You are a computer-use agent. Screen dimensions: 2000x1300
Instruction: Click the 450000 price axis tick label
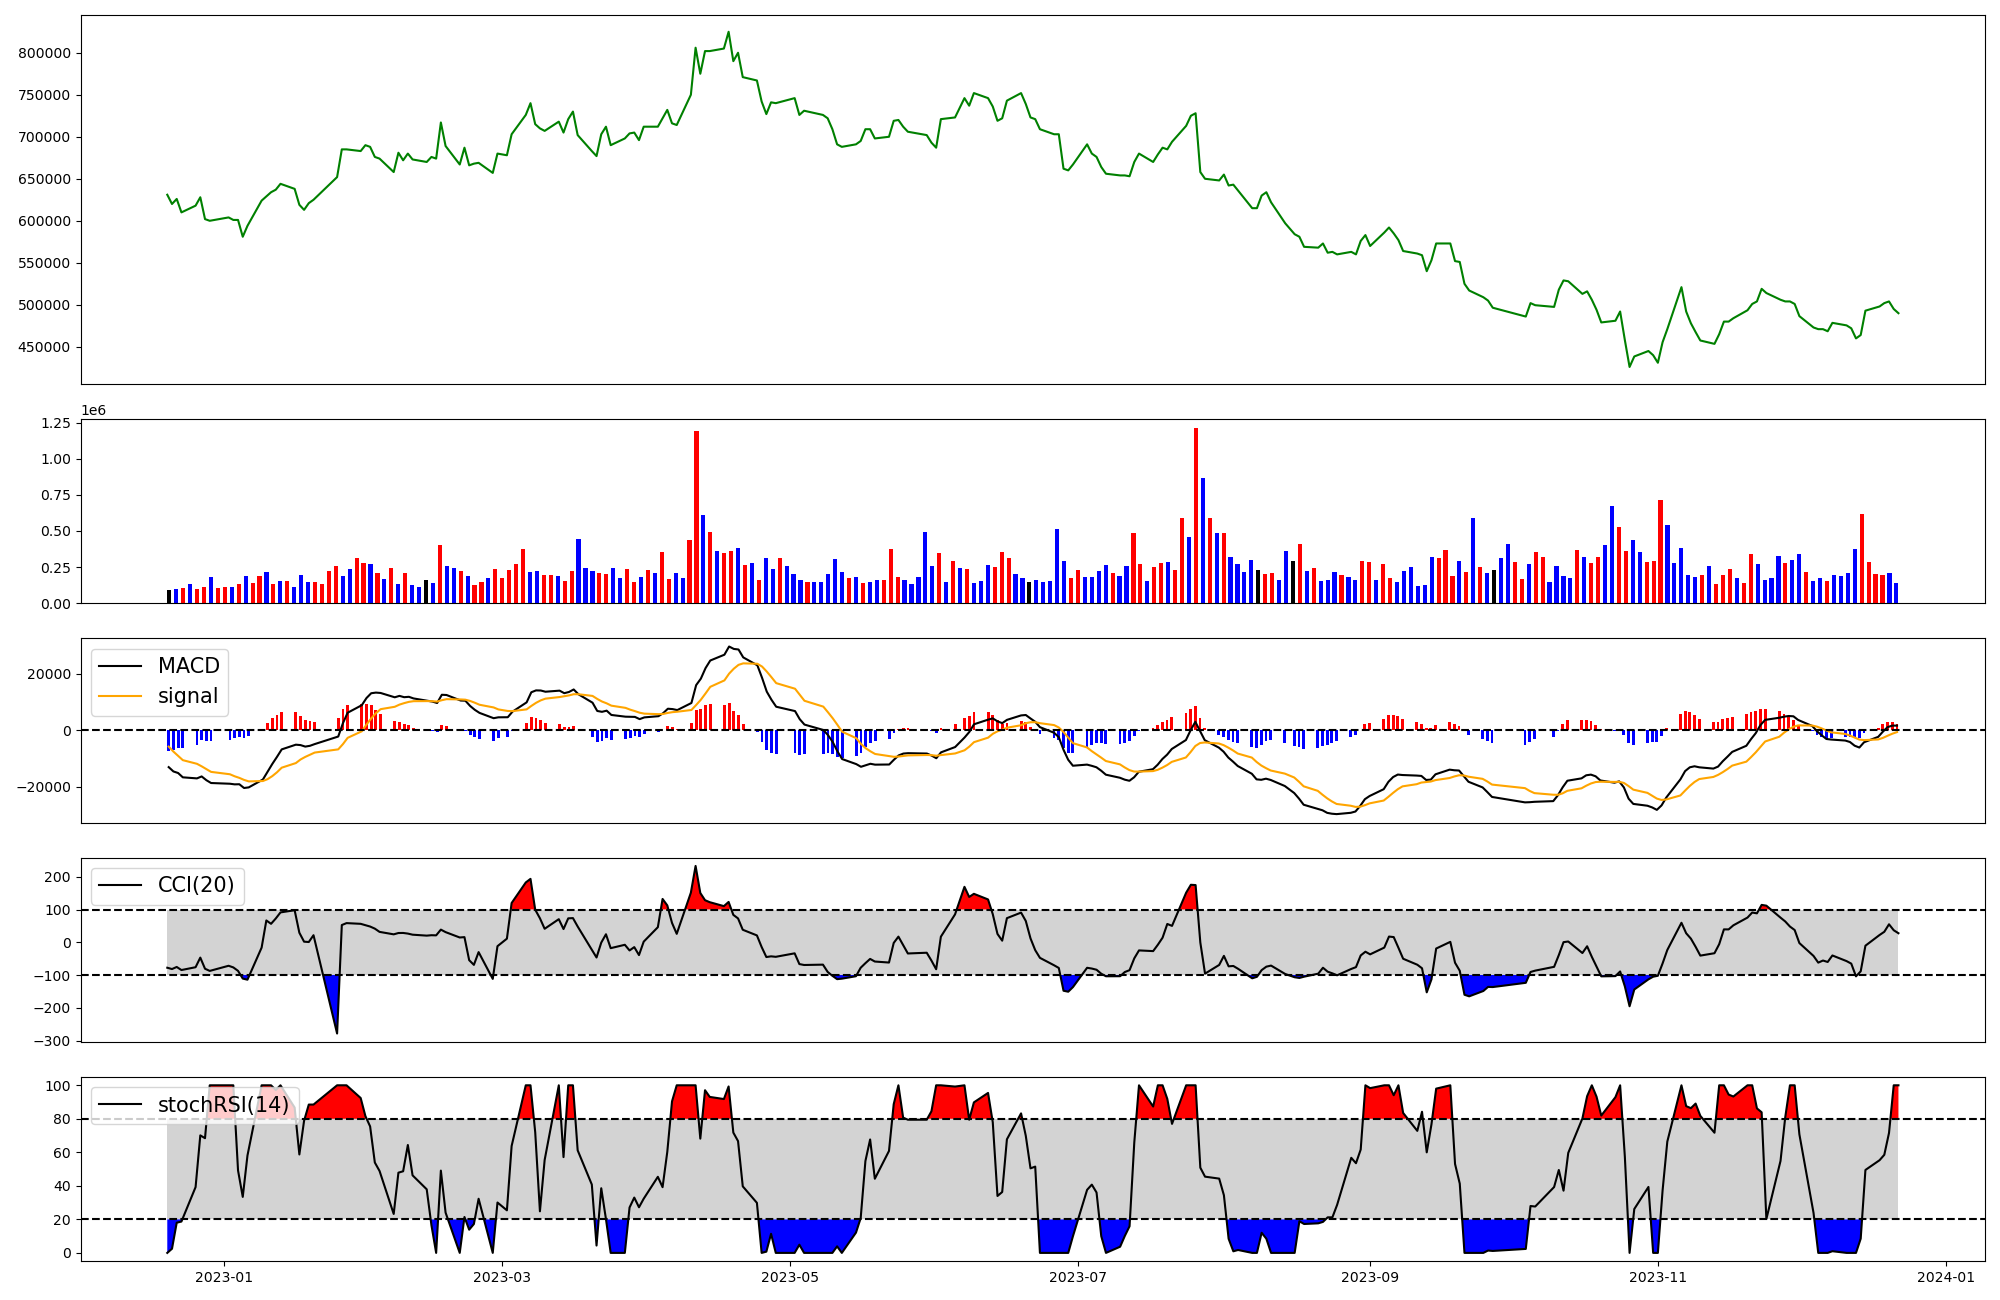[45, 347]
